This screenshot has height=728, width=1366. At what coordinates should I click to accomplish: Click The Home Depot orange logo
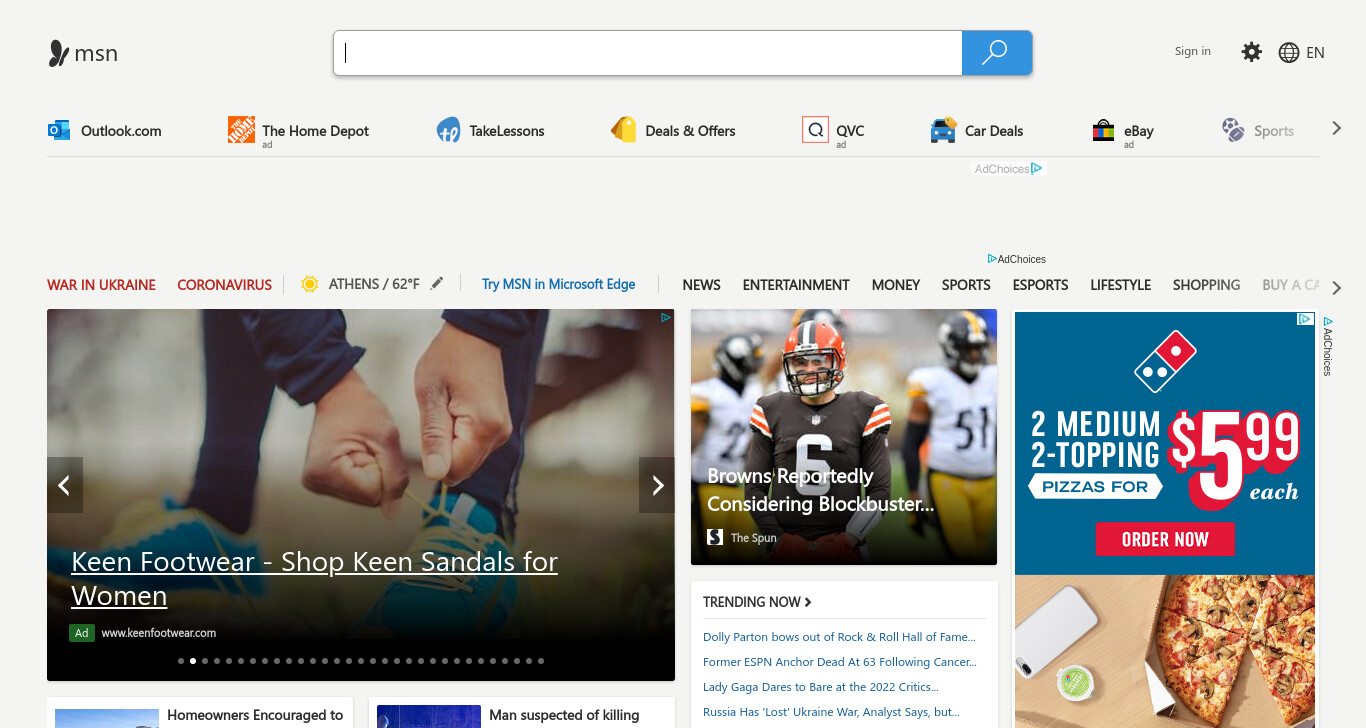241,130
